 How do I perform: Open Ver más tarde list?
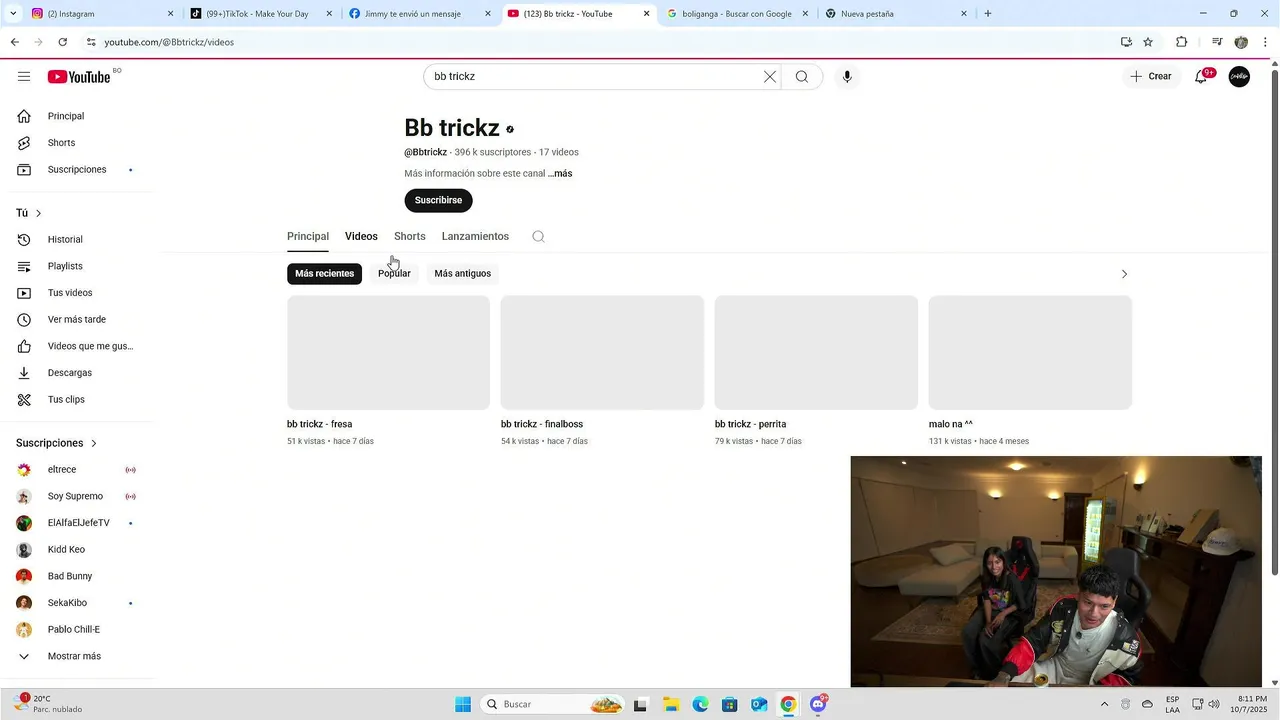click(78, 320)
